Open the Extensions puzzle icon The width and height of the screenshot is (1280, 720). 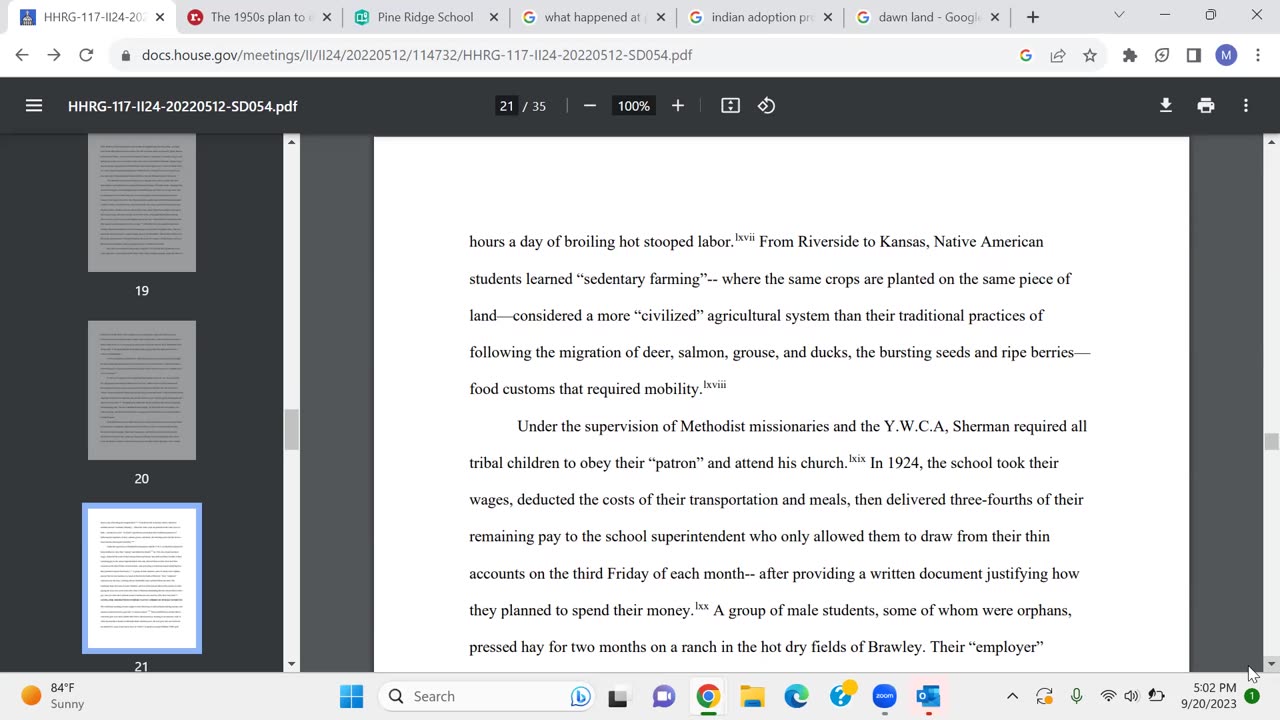[x=1130, y=56]
